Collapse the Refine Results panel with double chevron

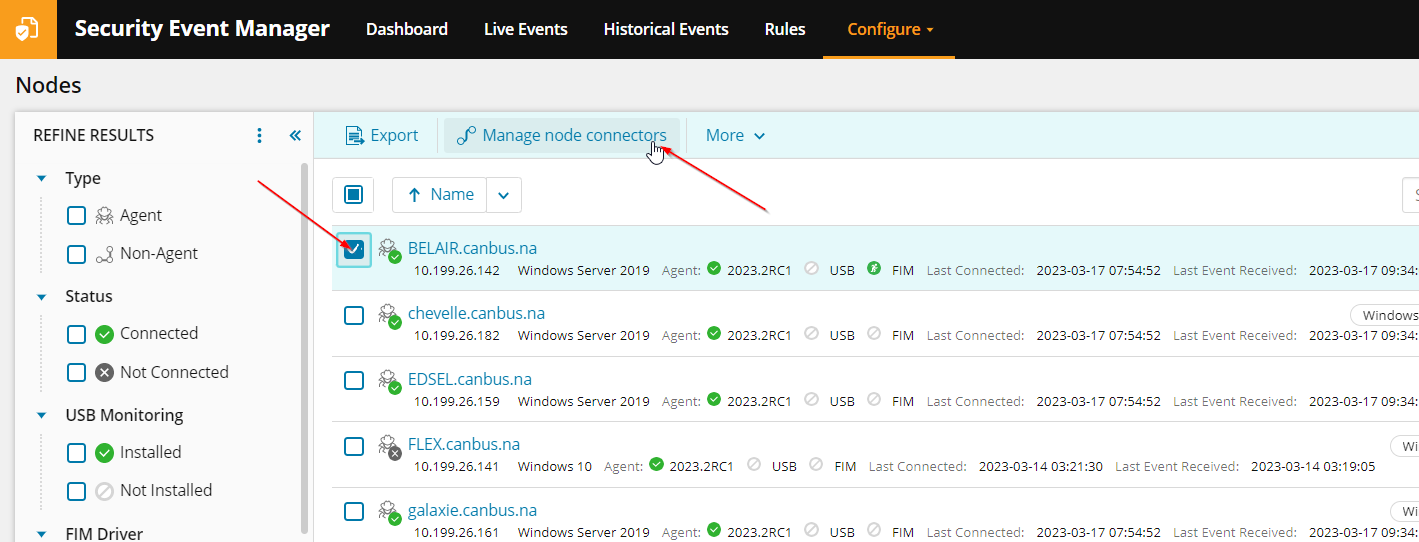[x=295, y=135]
